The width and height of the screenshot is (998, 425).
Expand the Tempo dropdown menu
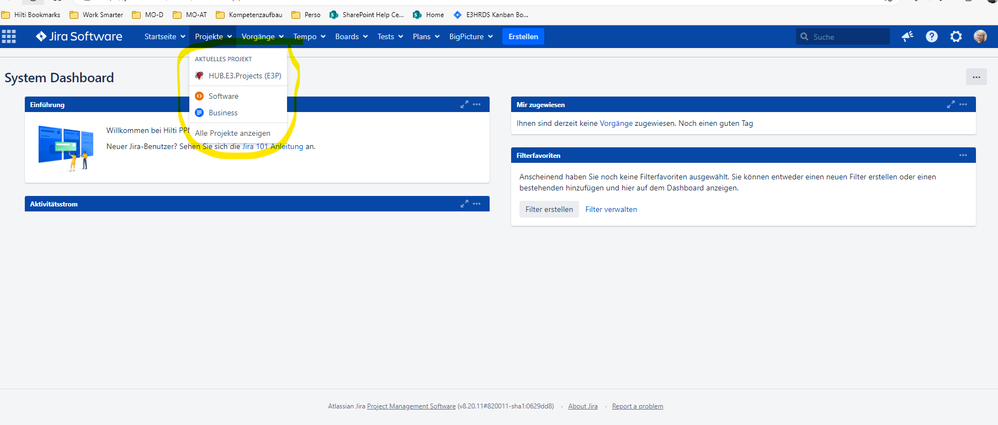pyautogui.click(x=309, y=37)
